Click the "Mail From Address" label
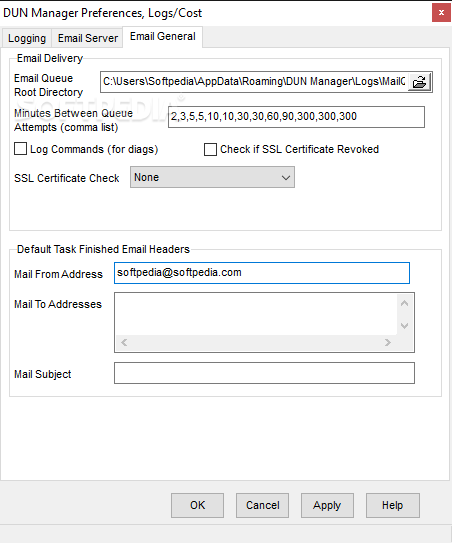 pyautogui.click(x=58, y=274)
